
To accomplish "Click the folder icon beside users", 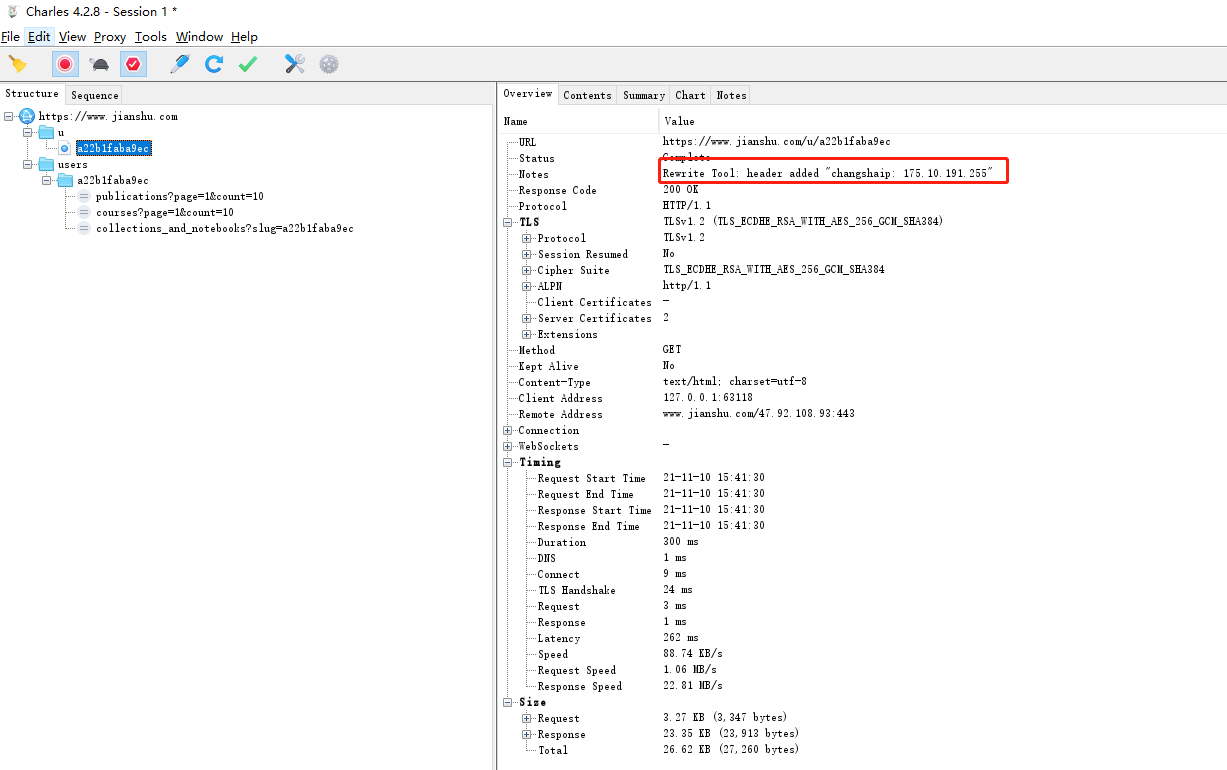I will [x=46, y=164].
